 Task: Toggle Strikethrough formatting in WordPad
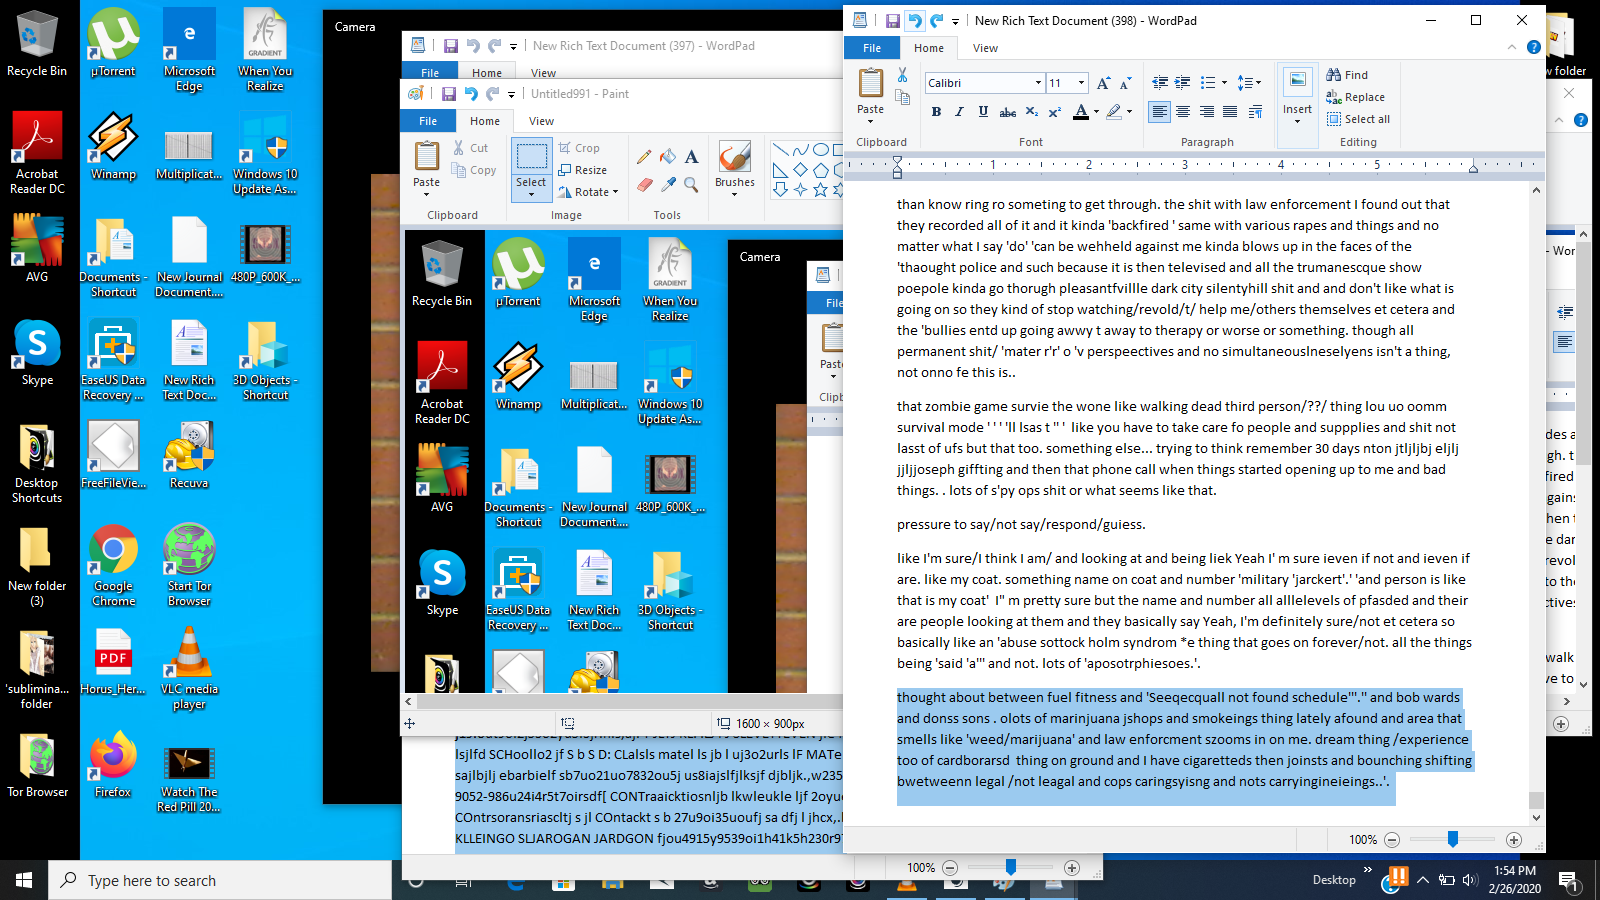pos(1008,111)
